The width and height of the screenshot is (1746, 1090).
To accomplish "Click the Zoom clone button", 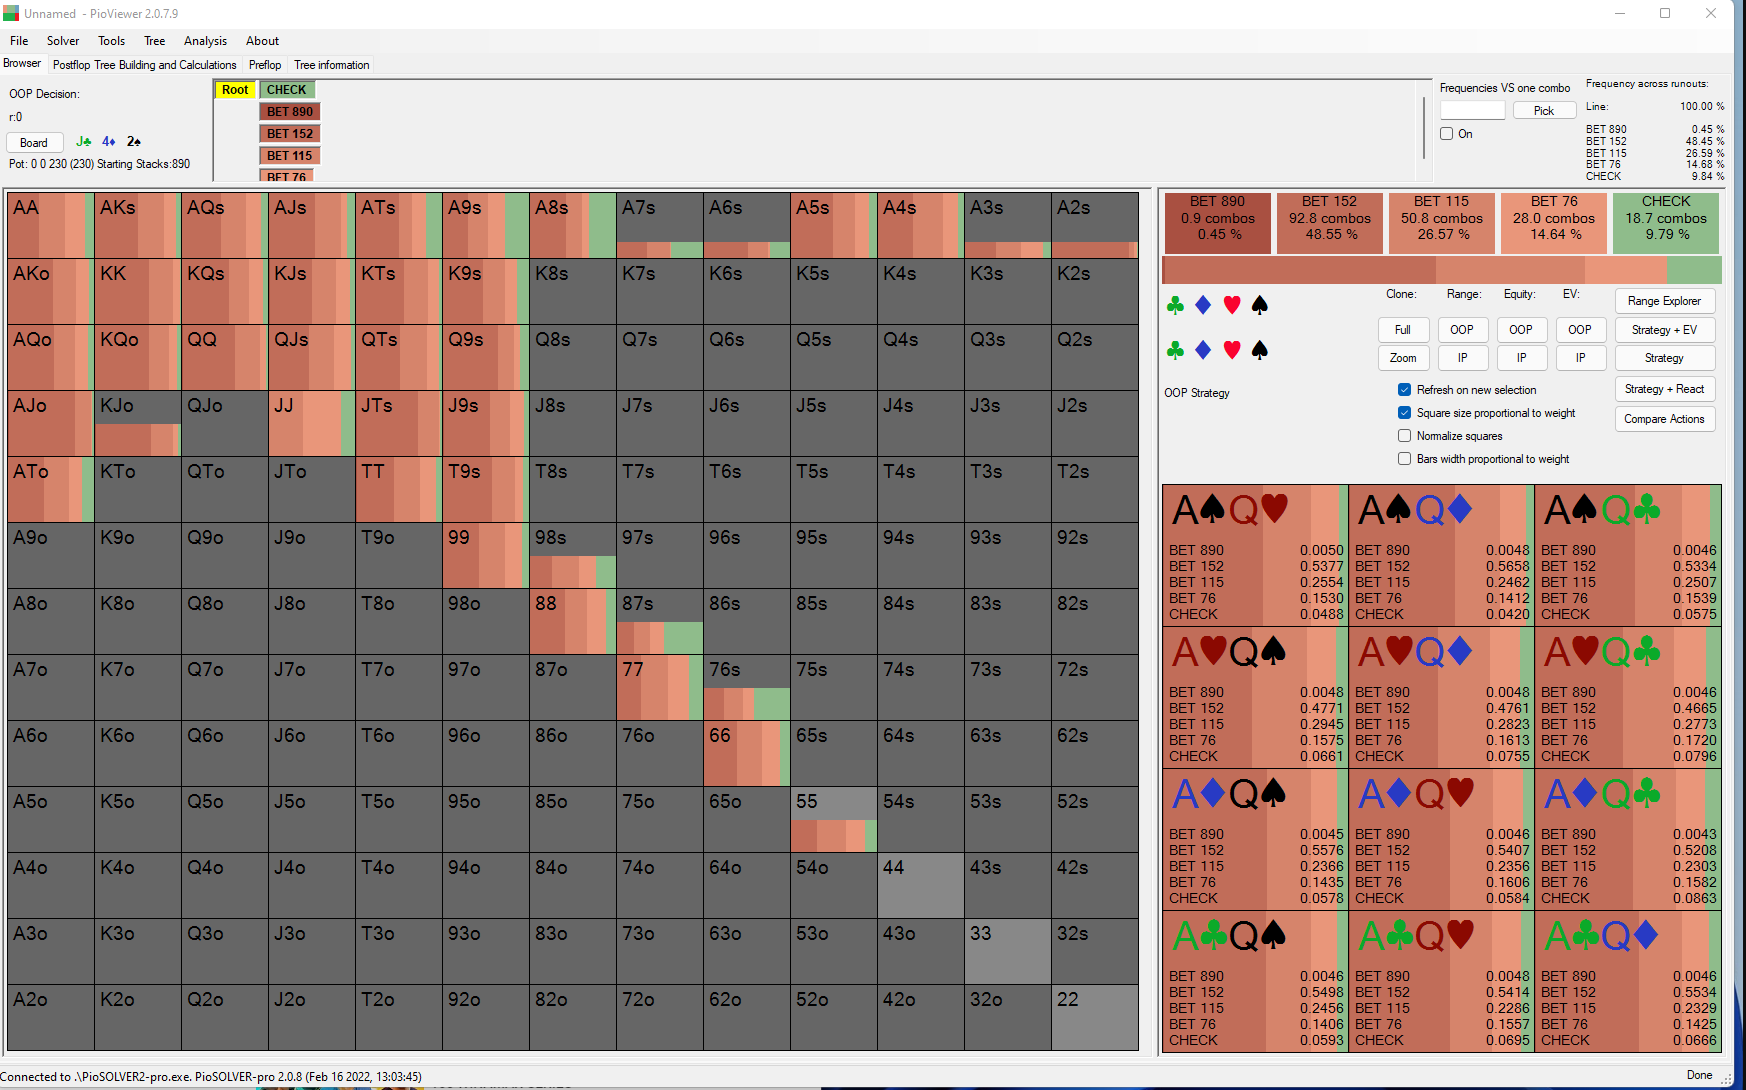I will click(1403, 358).
